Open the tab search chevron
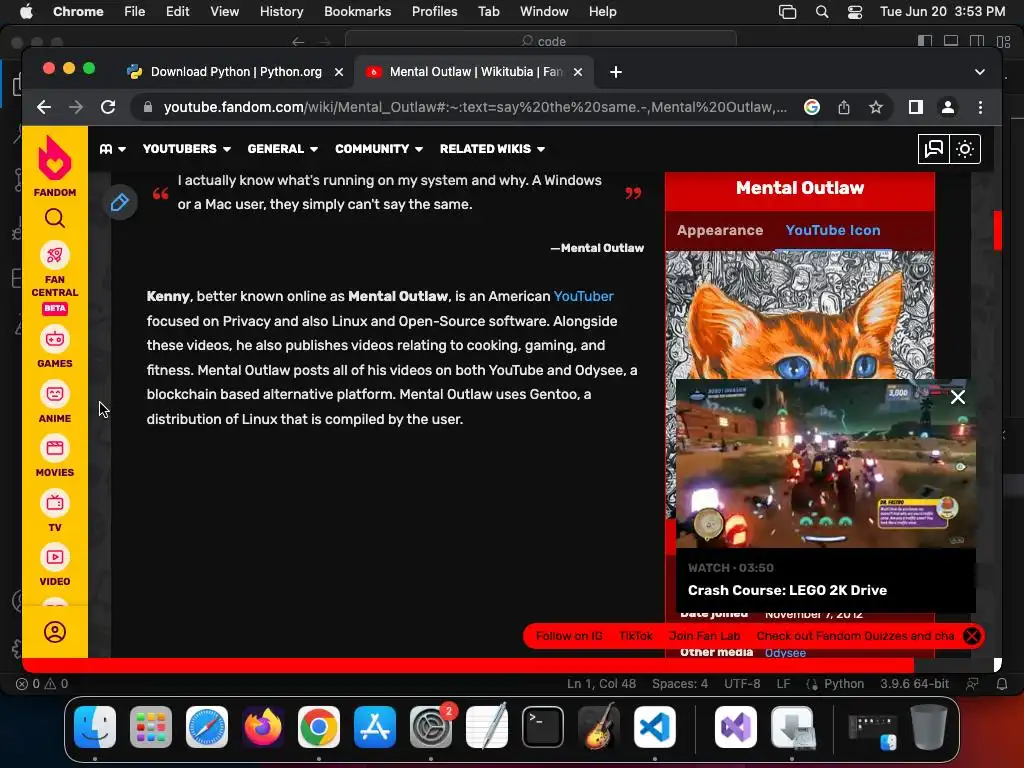The width and height of the screenshot is (1024, 768). pyautogui.click(x=980, y=72)
